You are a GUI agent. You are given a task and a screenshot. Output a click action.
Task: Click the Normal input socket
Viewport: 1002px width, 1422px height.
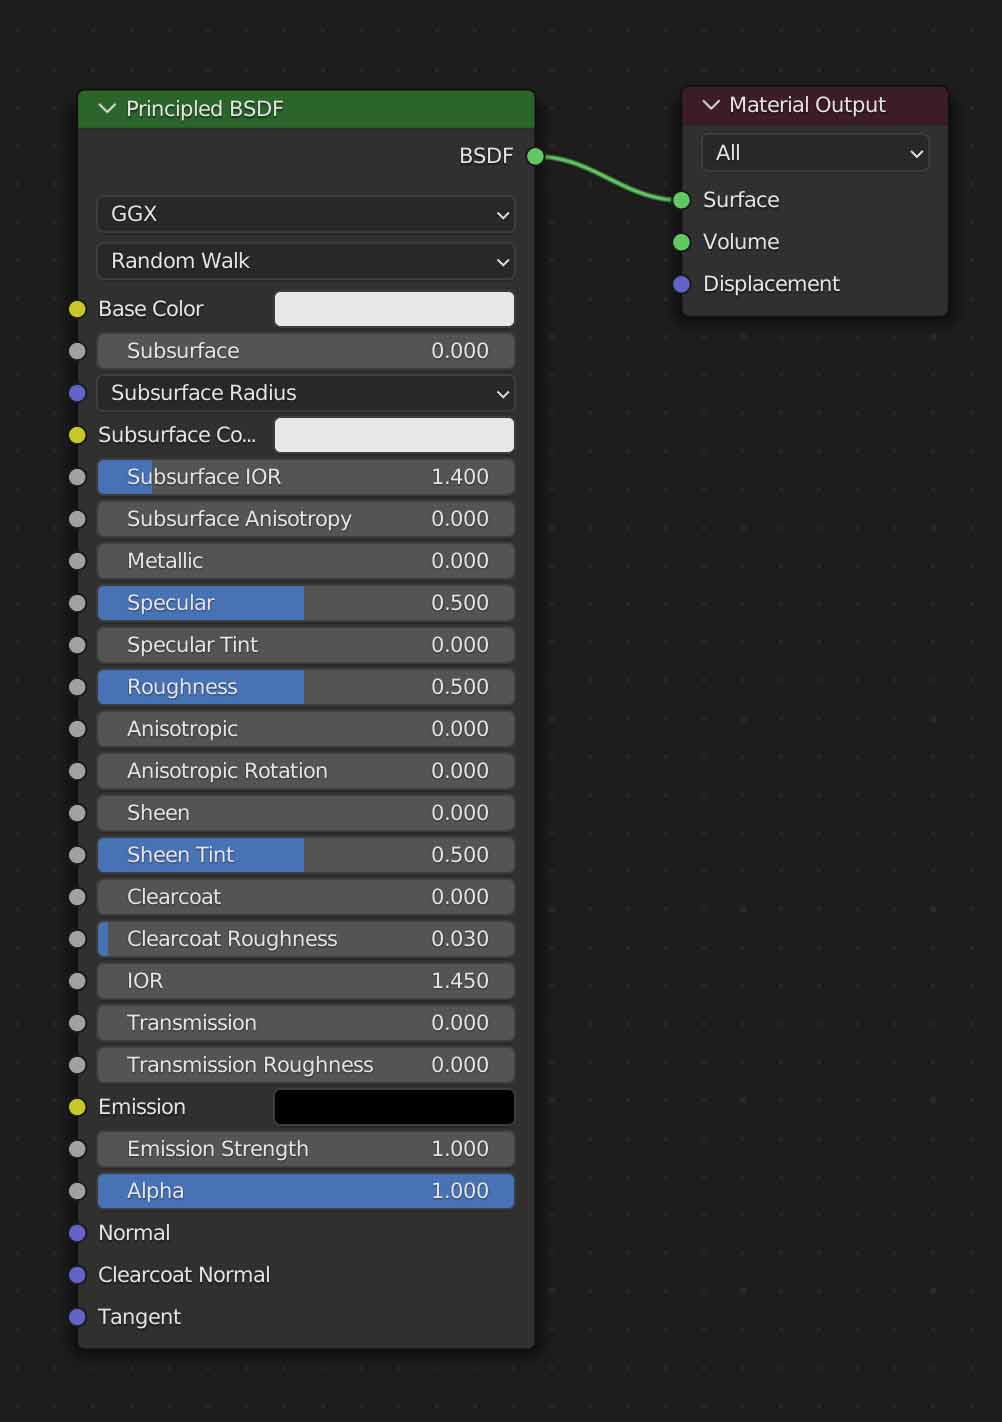tap(77, 1233)
